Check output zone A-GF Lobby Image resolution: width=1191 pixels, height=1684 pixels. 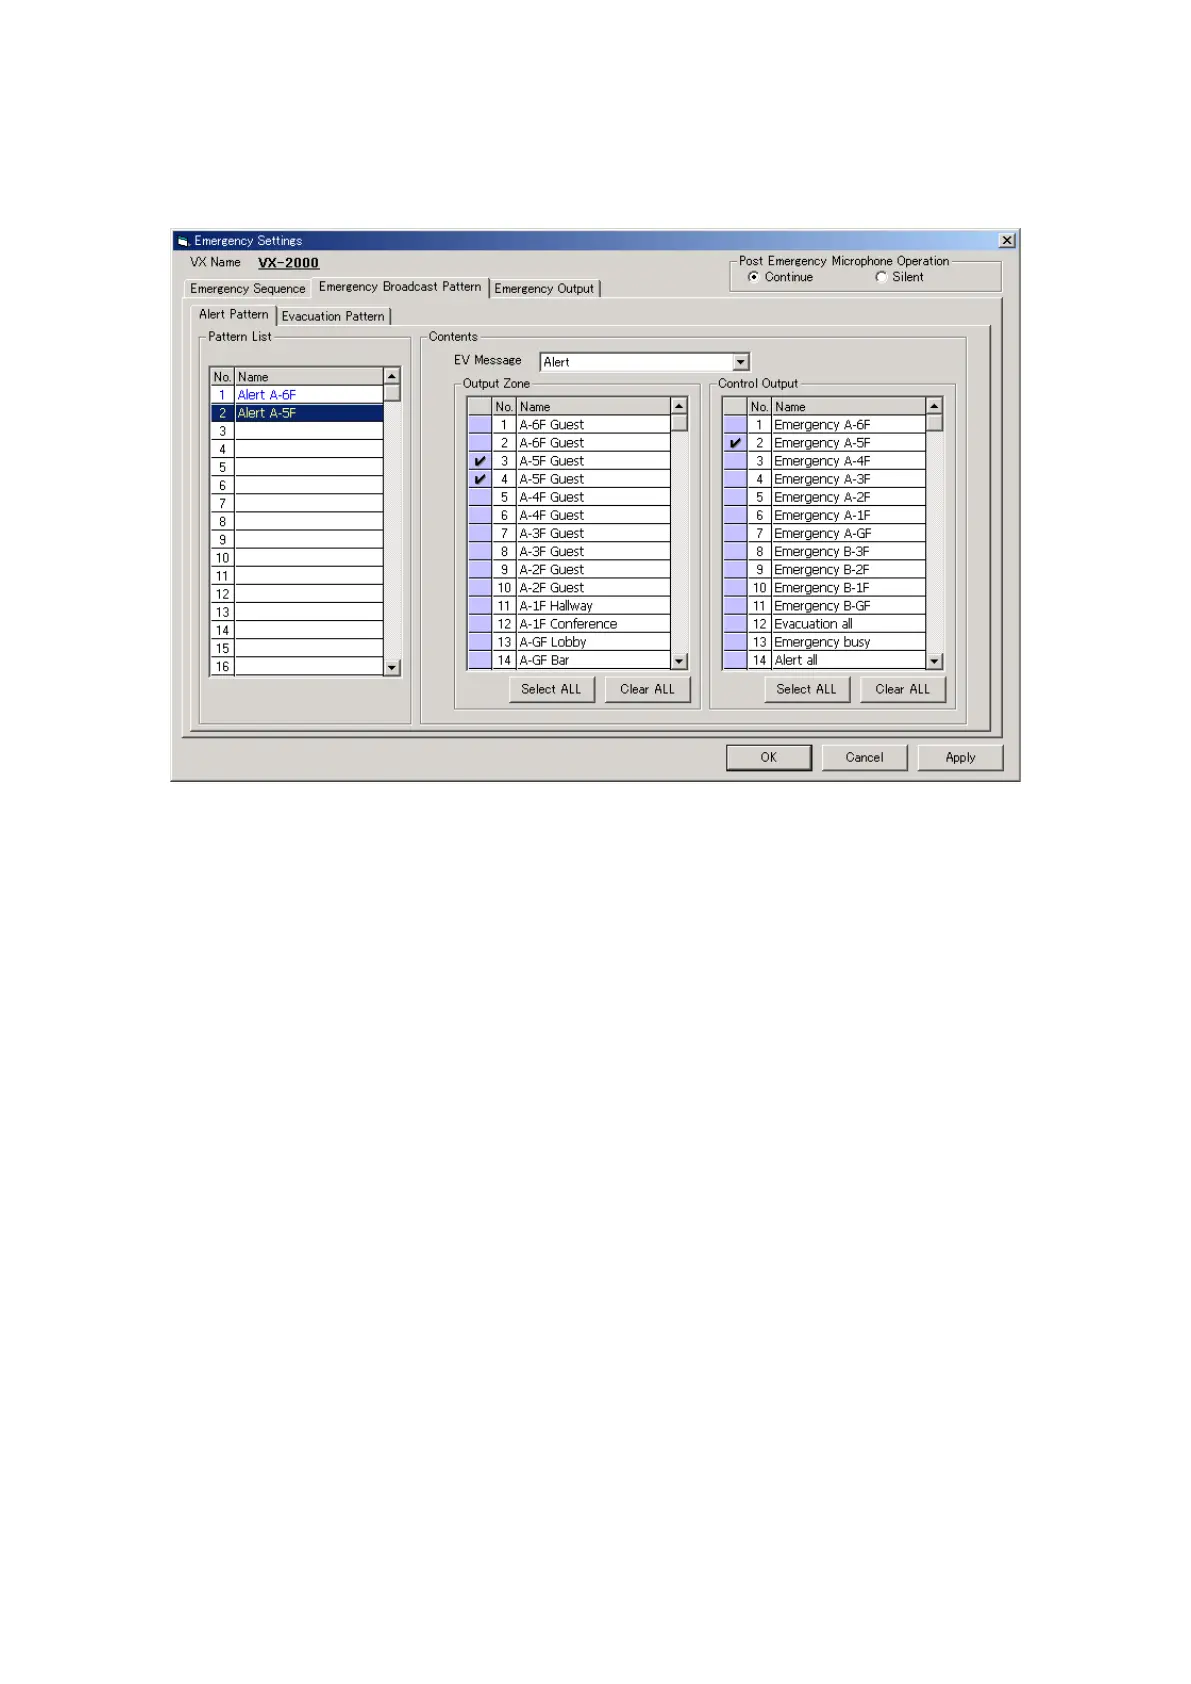coord(480,642)
